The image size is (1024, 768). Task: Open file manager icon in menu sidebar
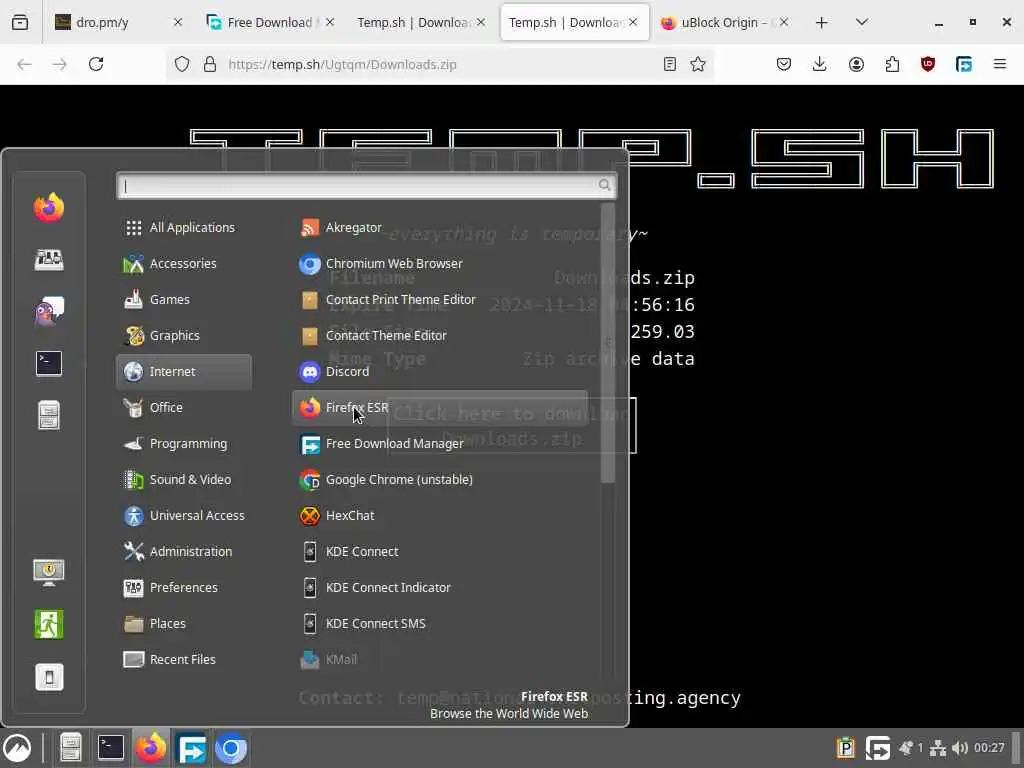[x=49, y=415]
